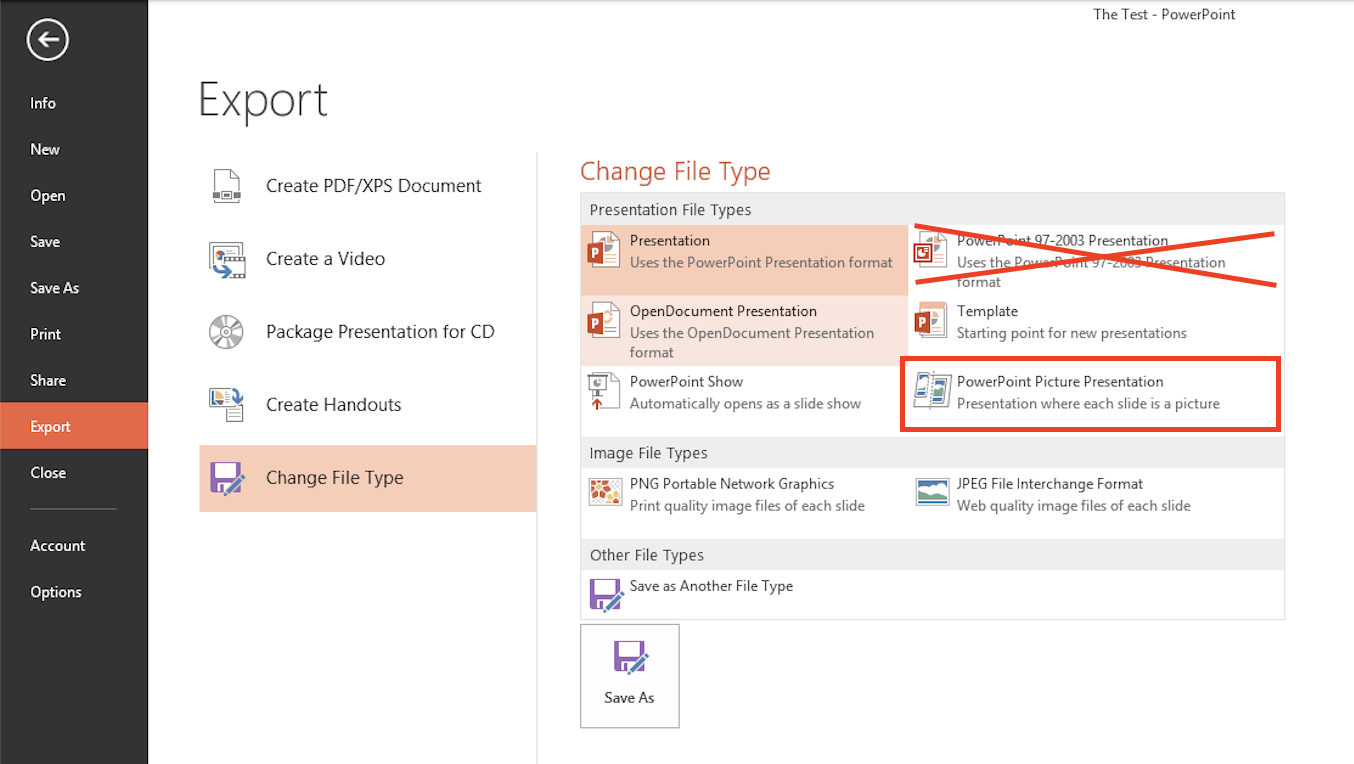Click the Package Presentation for CD disc icon
This screenshot has width=1354, height=764.
[226, 332]
